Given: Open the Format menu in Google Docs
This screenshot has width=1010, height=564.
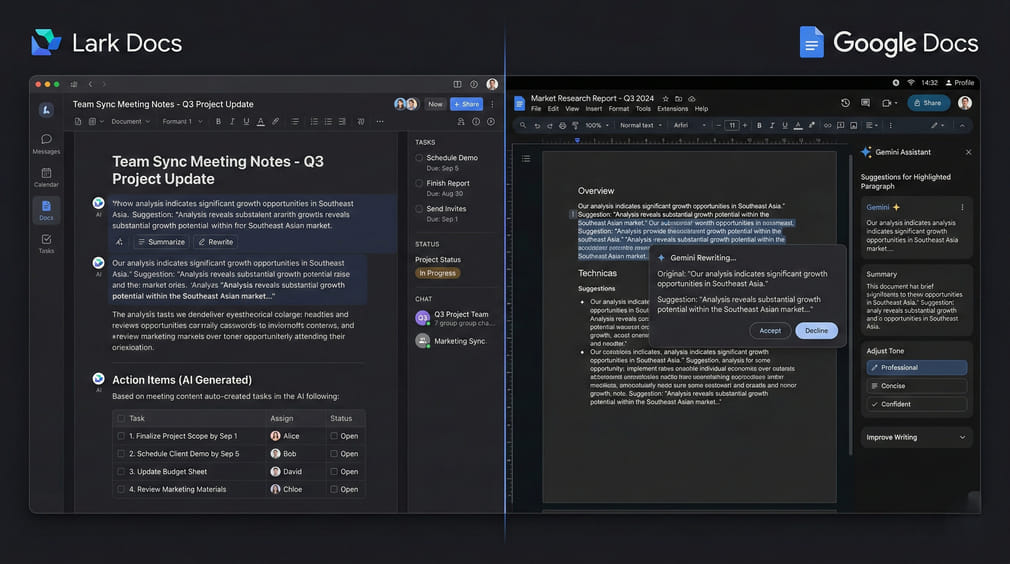Looking at the screenshot, I should tap(619, 109).
